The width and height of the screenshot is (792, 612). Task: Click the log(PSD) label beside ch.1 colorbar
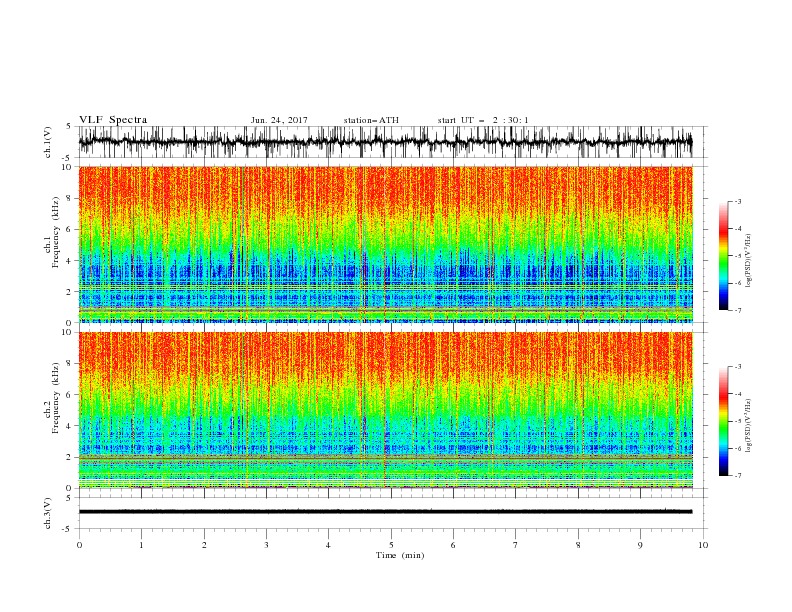tap(748, 261)
